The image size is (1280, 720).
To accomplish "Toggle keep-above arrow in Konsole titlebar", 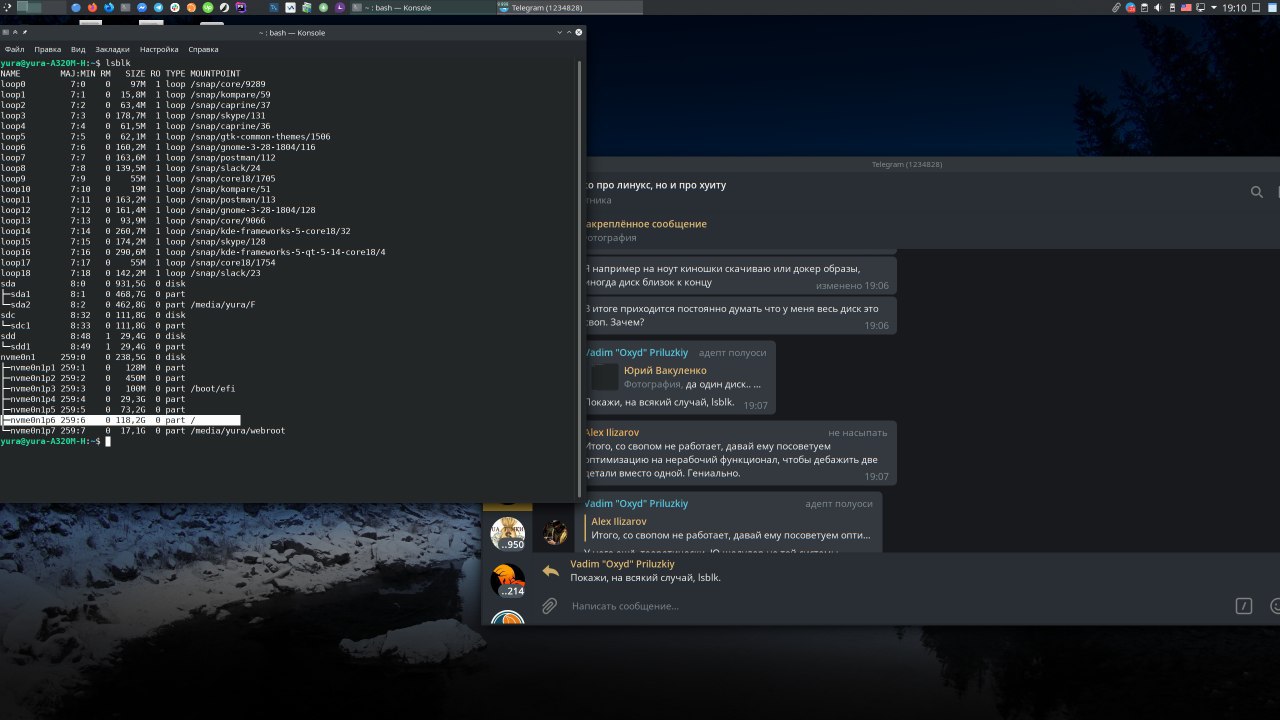I will tap(15, 33).
